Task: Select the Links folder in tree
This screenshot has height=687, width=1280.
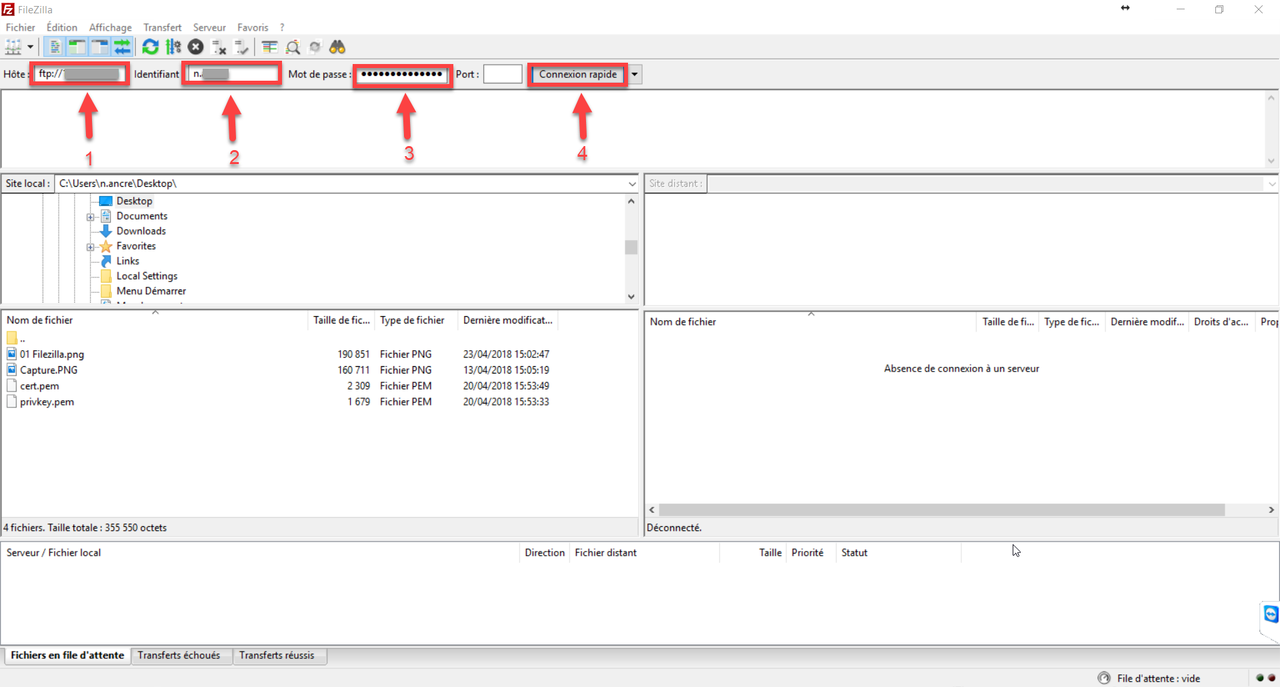Action: coord(128,261)
